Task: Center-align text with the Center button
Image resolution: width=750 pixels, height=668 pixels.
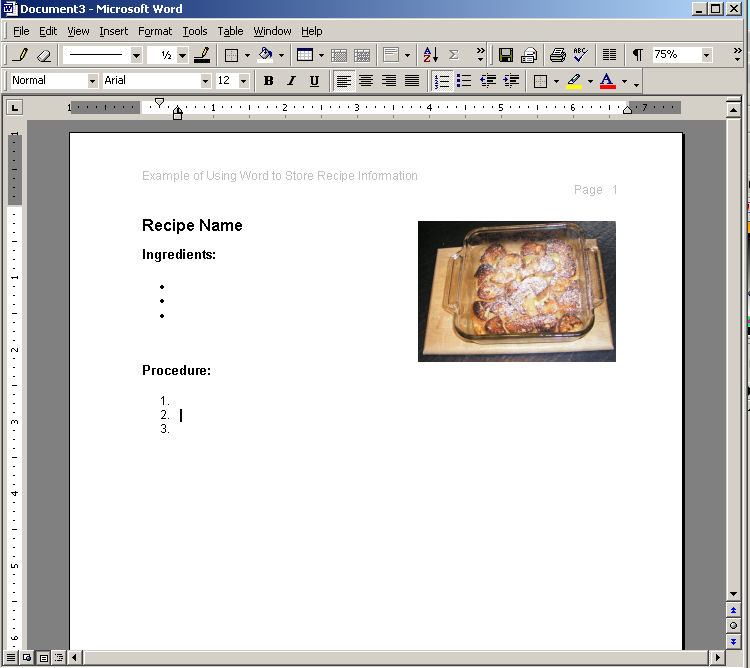Action: point(366,81)
